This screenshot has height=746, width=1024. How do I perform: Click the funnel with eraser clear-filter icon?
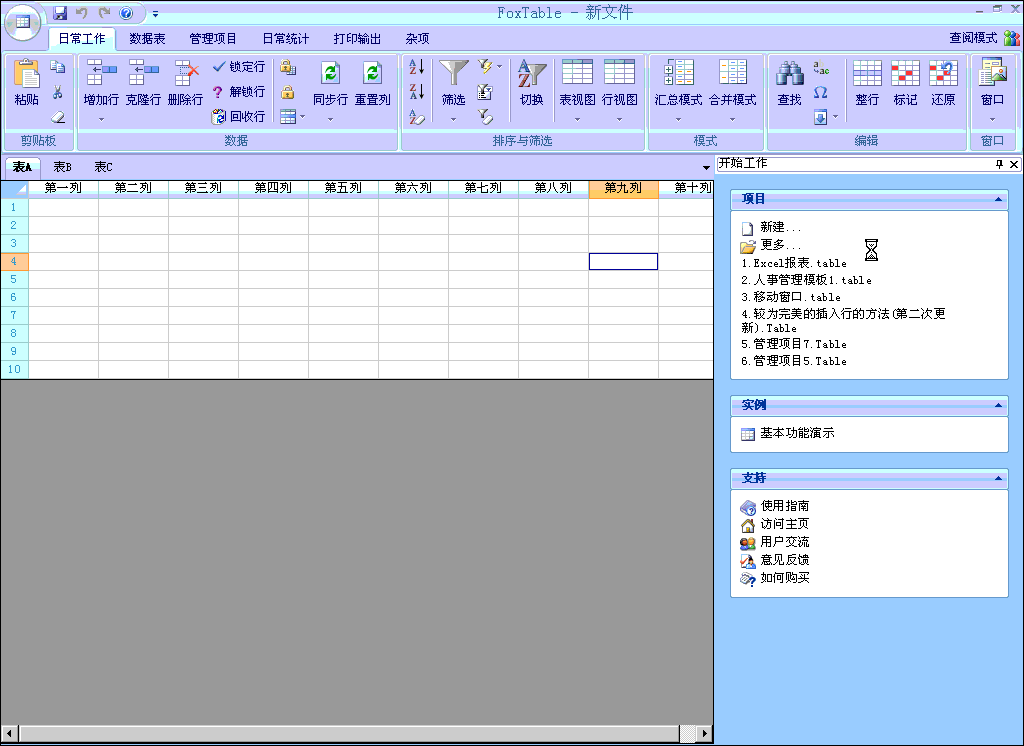(x=485, y=117)
